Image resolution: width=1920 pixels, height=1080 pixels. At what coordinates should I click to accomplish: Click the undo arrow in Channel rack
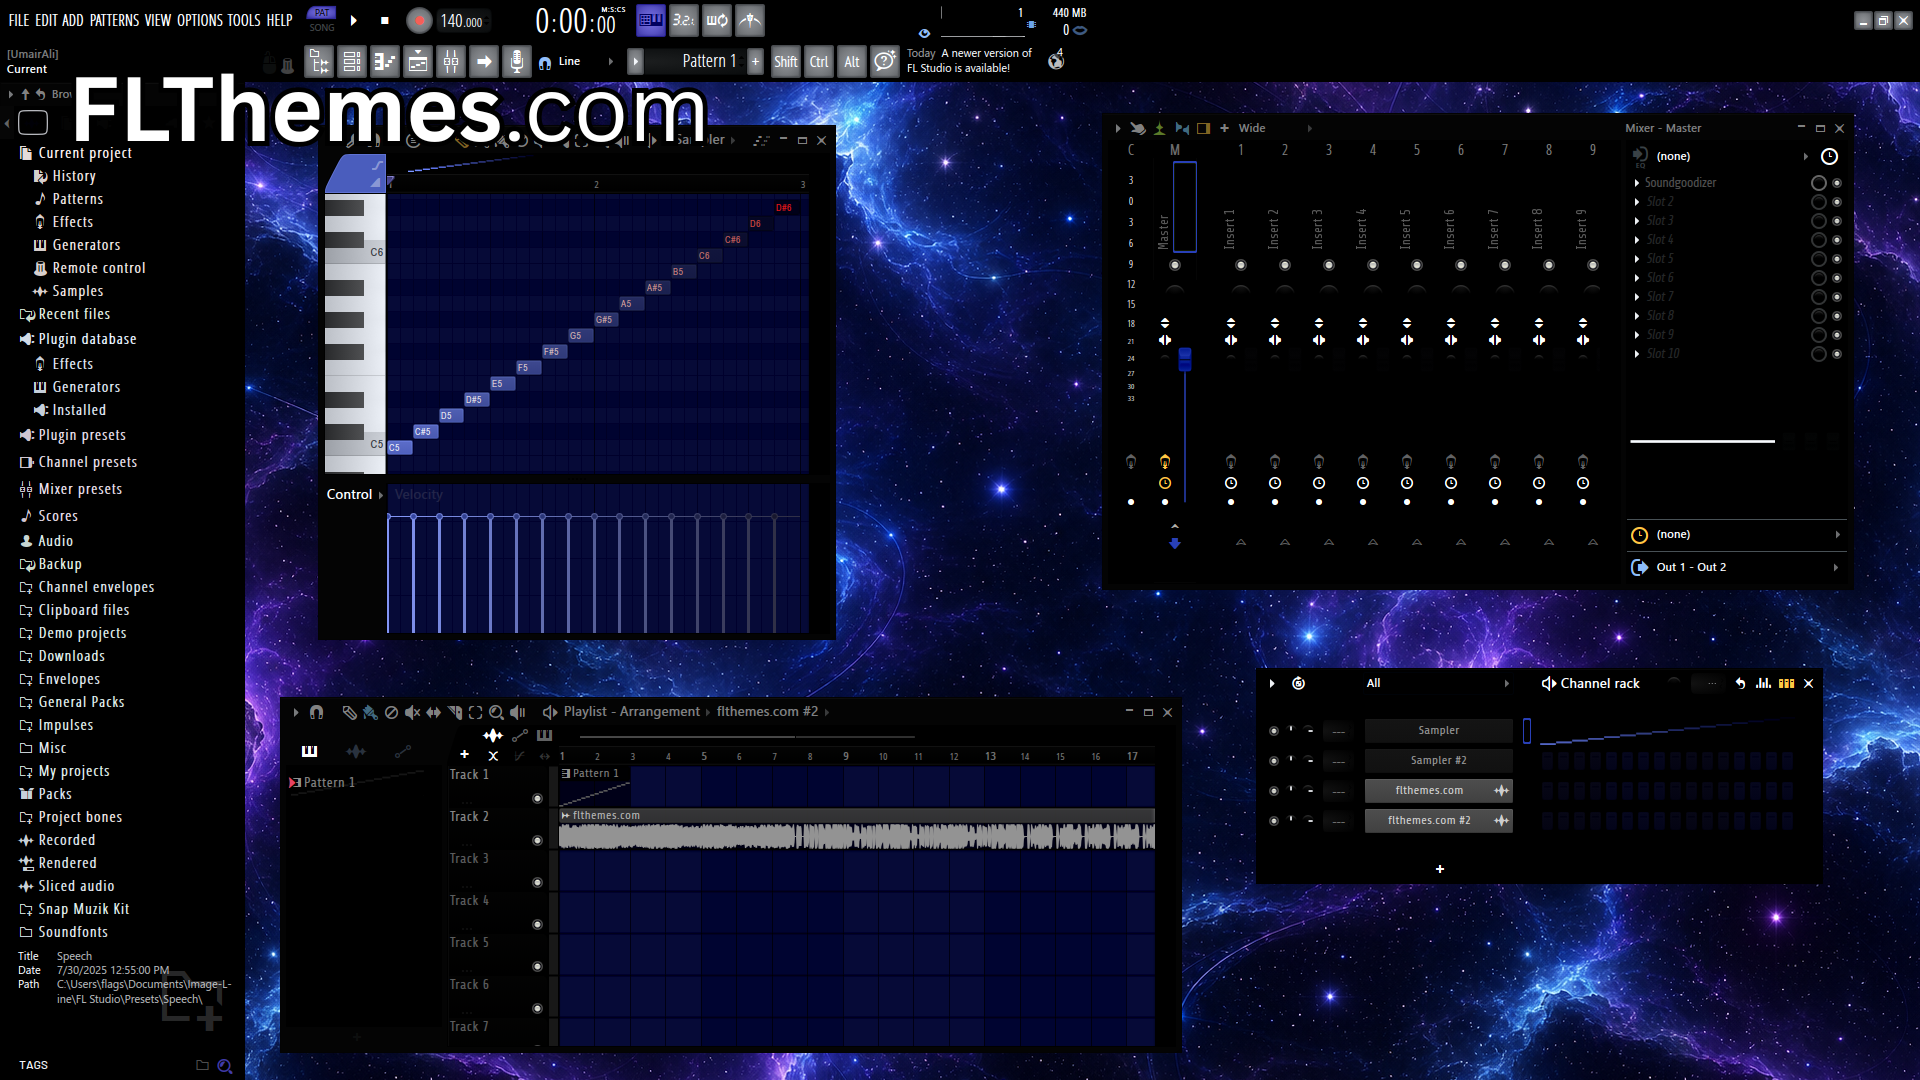click(1740, 684)
